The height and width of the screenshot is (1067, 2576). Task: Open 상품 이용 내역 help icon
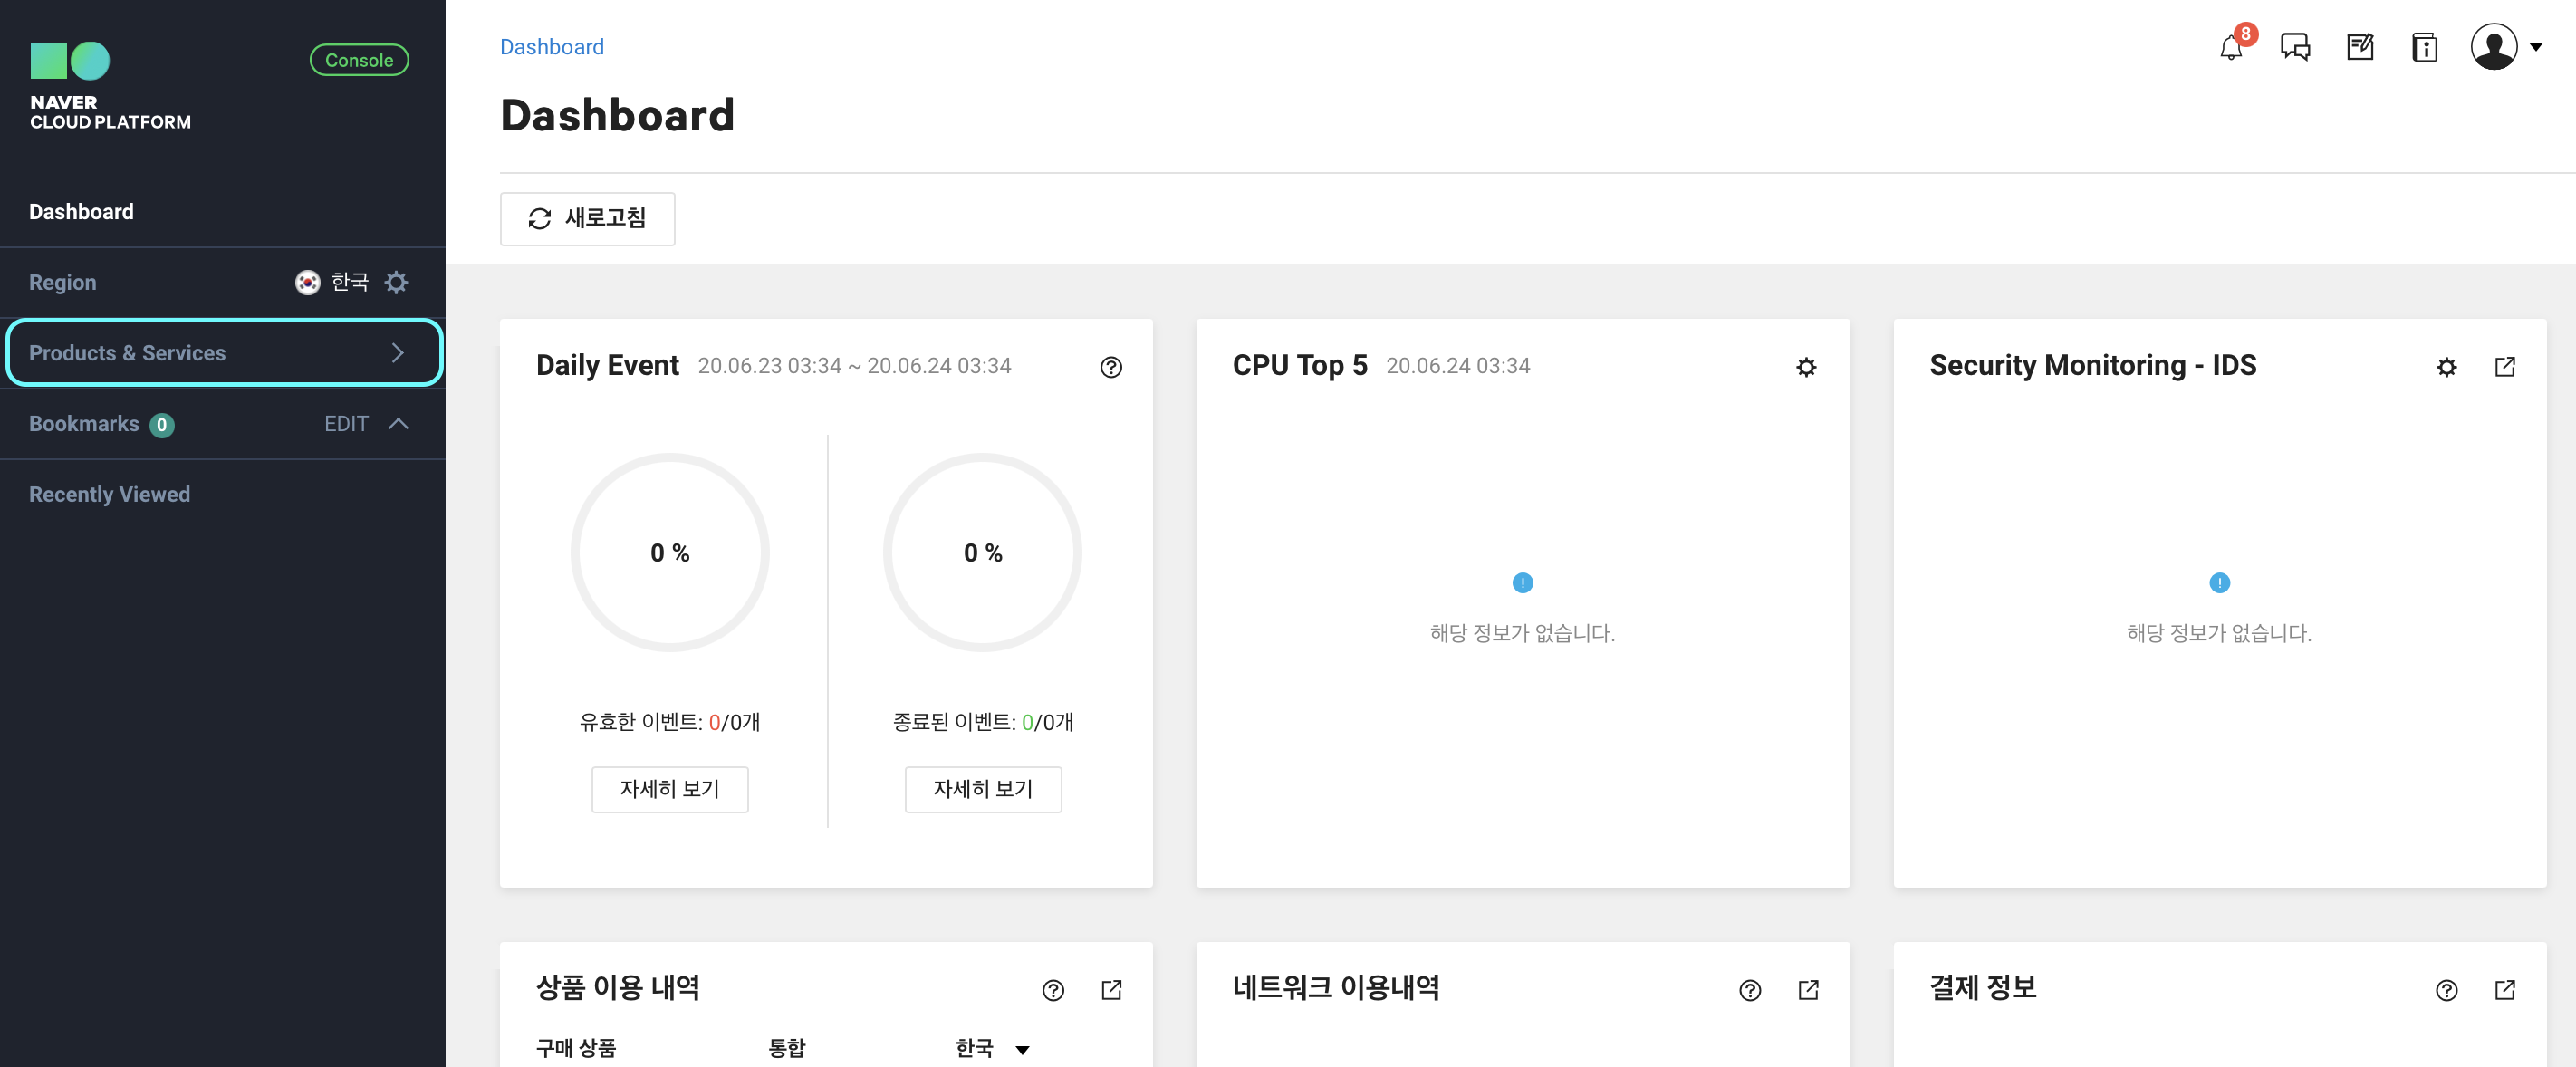(1052, 990)
